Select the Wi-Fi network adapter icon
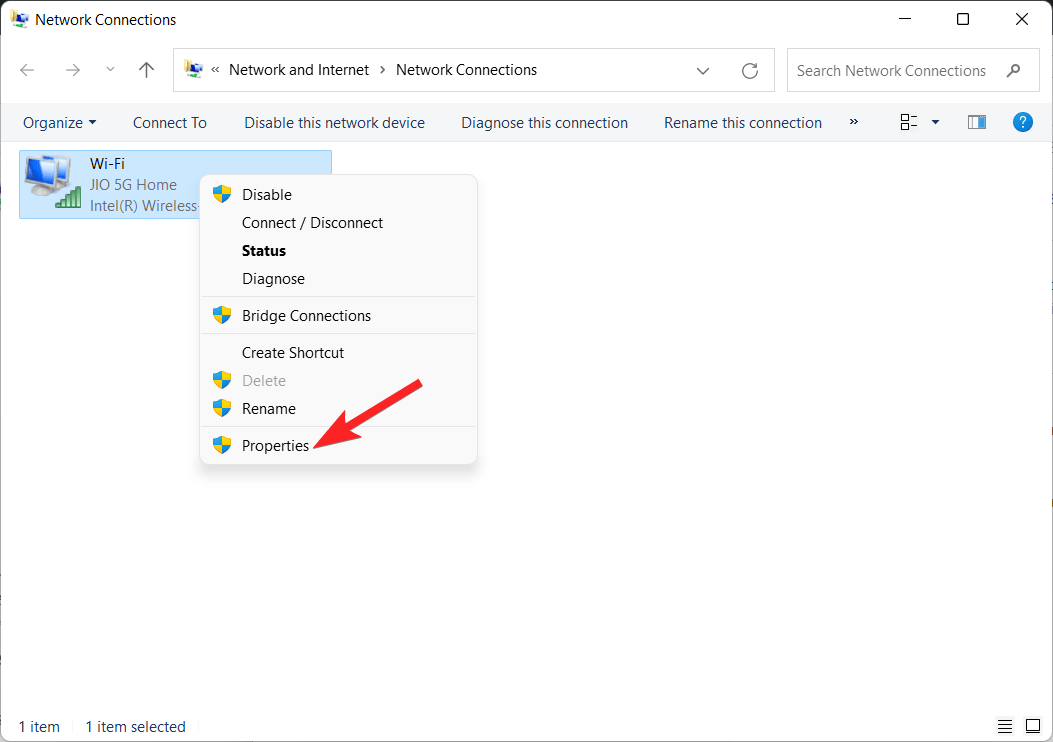The width and height of the screenshot is (1053, 742). pos(52,183)
